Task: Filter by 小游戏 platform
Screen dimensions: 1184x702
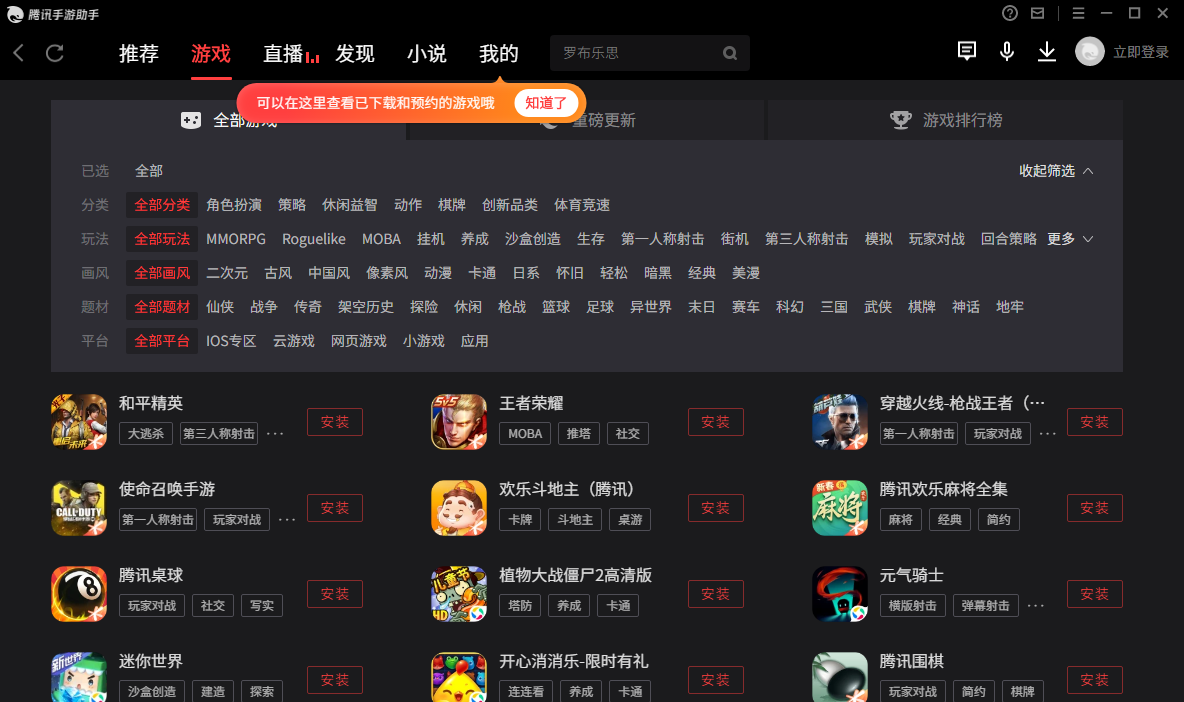Action: pos(424,340)
